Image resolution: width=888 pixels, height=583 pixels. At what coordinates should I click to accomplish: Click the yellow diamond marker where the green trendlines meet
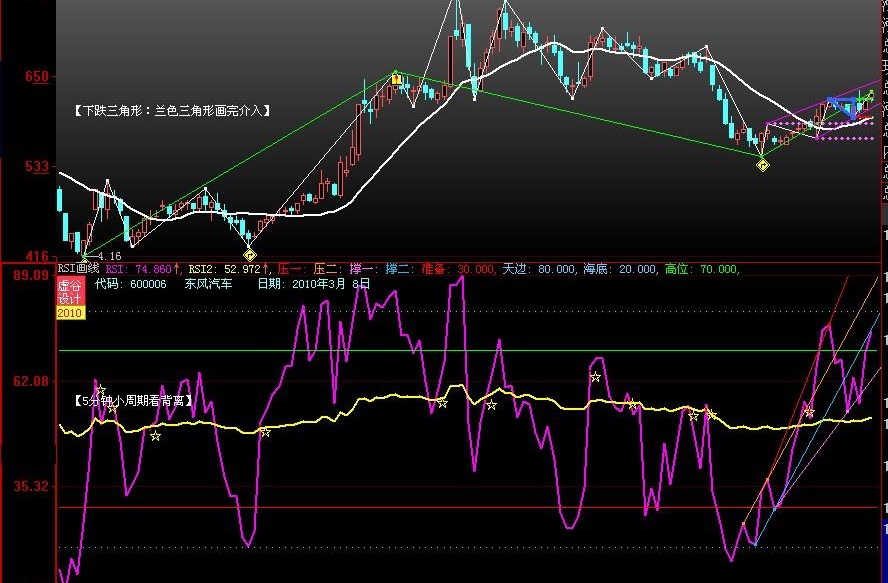[763, 165]
